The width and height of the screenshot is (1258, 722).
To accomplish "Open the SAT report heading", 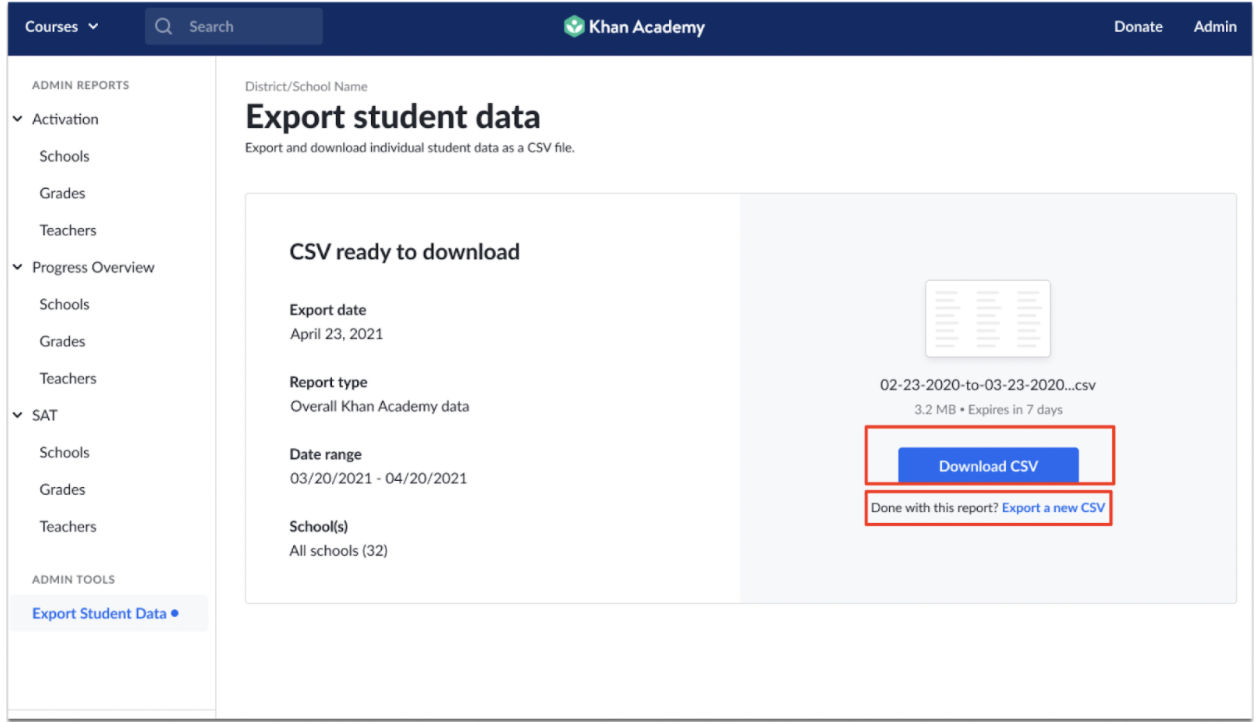I will (45, 415).
